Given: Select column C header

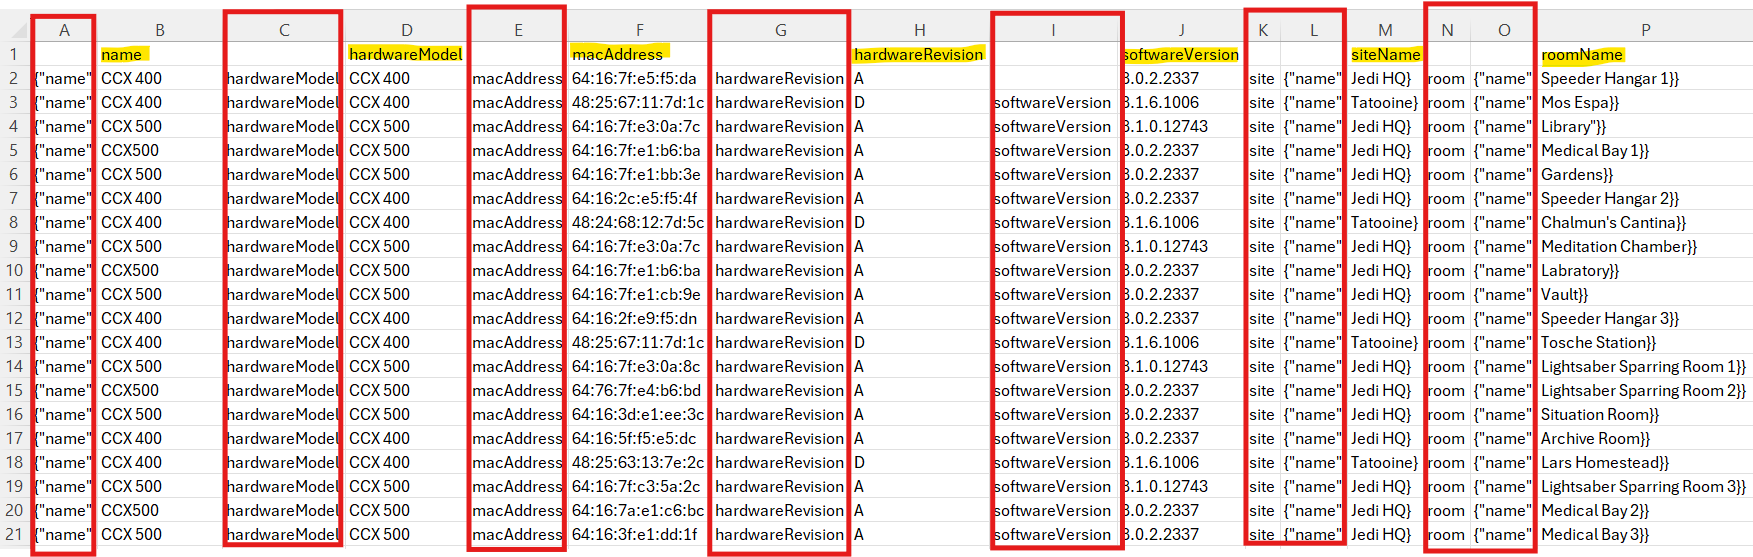Looking at the screenshot, I should [x=284, y=30].
